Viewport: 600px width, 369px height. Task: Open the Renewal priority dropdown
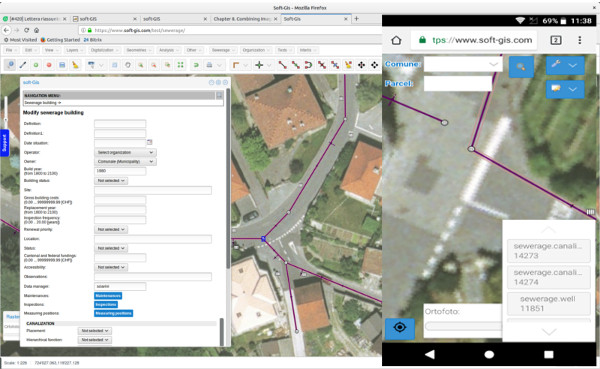[111, 229]
